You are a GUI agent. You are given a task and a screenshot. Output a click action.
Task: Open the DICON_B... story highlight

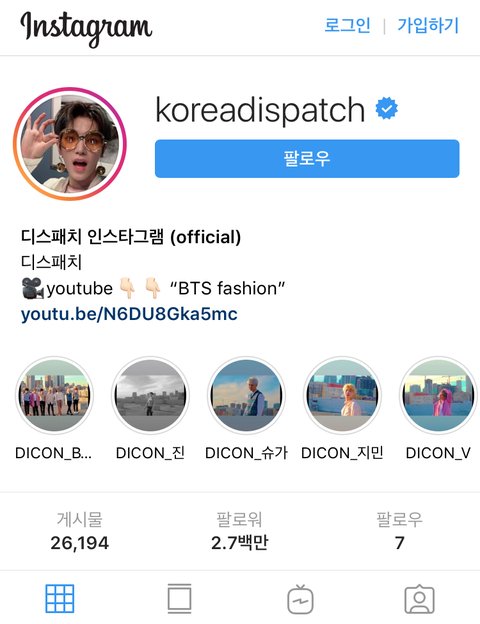54,395
